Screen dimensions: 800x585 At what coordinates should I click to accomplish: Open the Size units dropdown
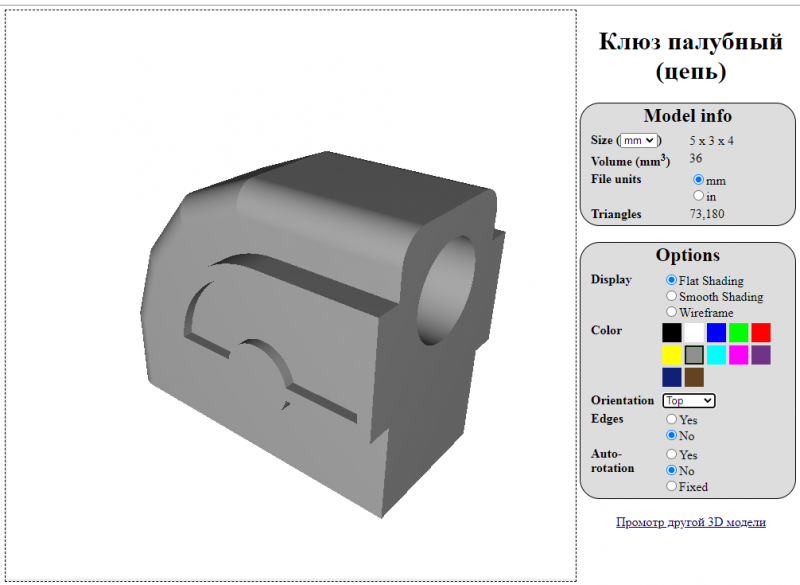click(x=638, y=141)
